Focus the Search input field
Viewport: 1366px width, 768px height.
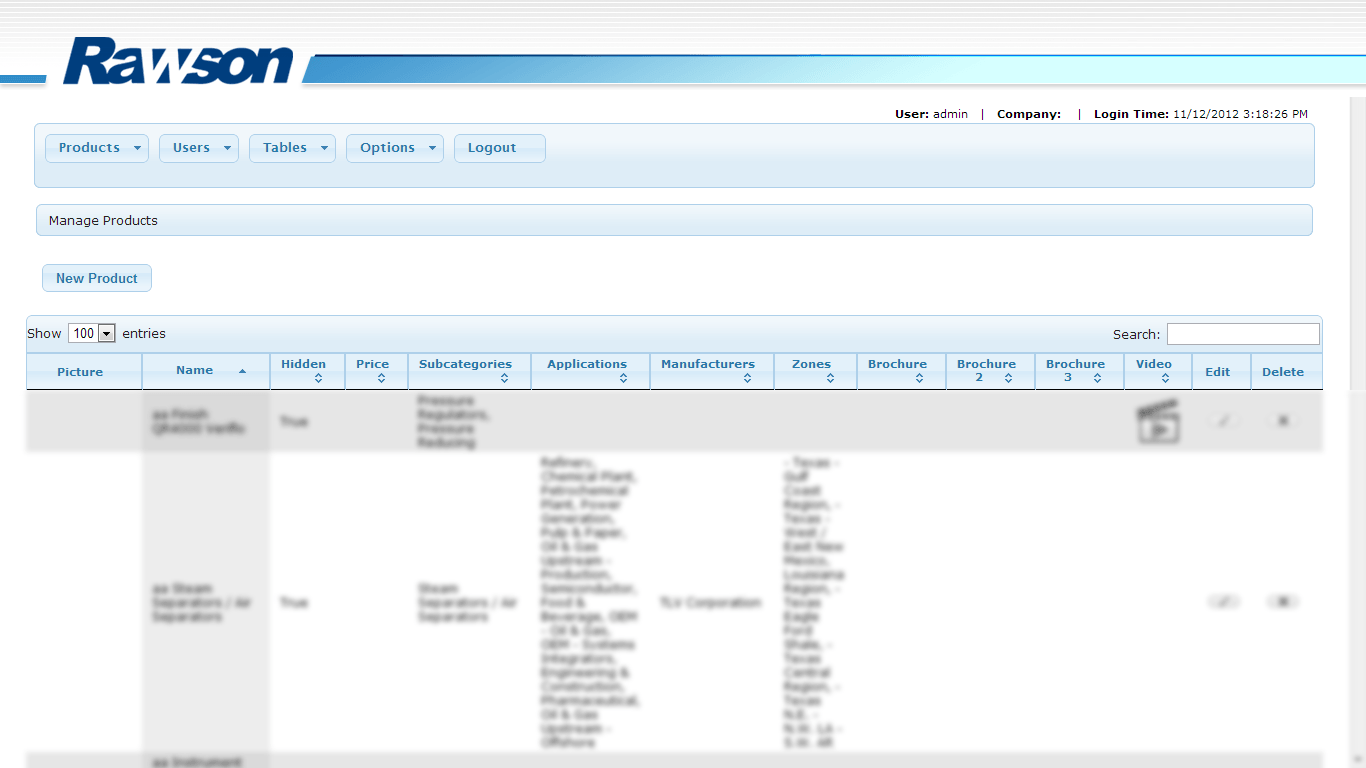pos(1243,334)
